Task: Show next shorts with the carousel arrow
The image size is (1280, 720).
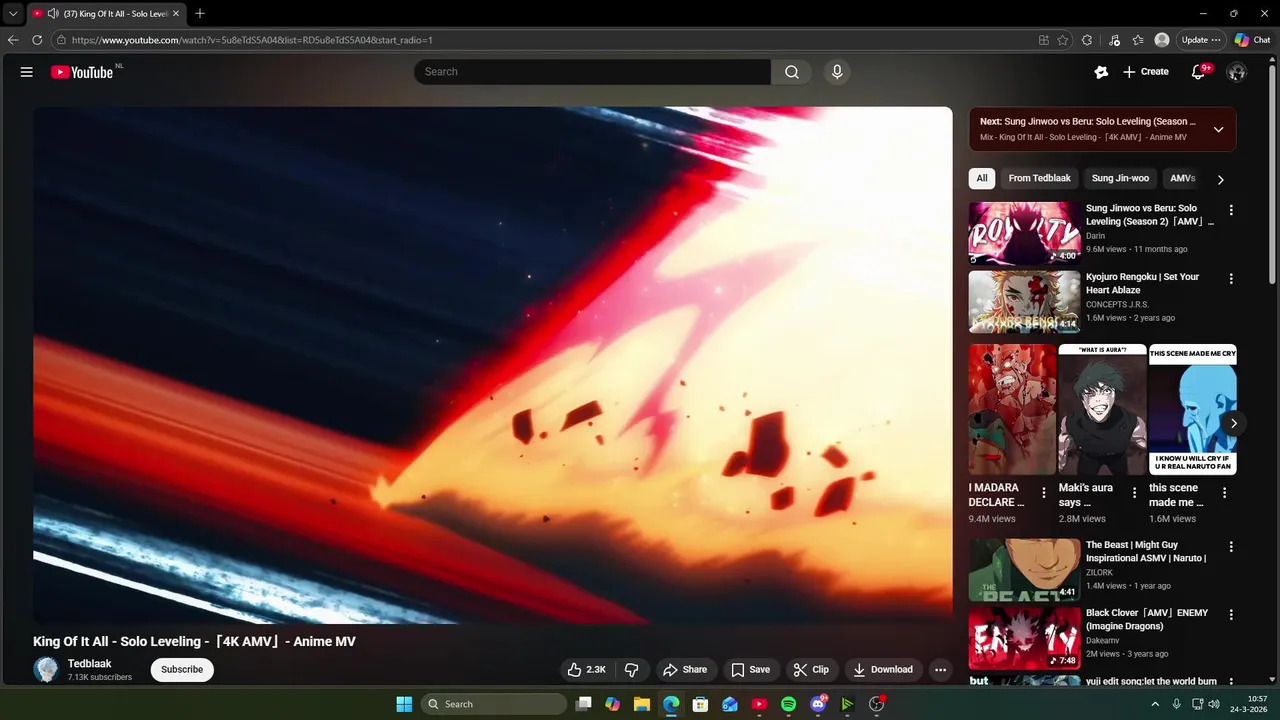Action: (x=1233, y=423)
